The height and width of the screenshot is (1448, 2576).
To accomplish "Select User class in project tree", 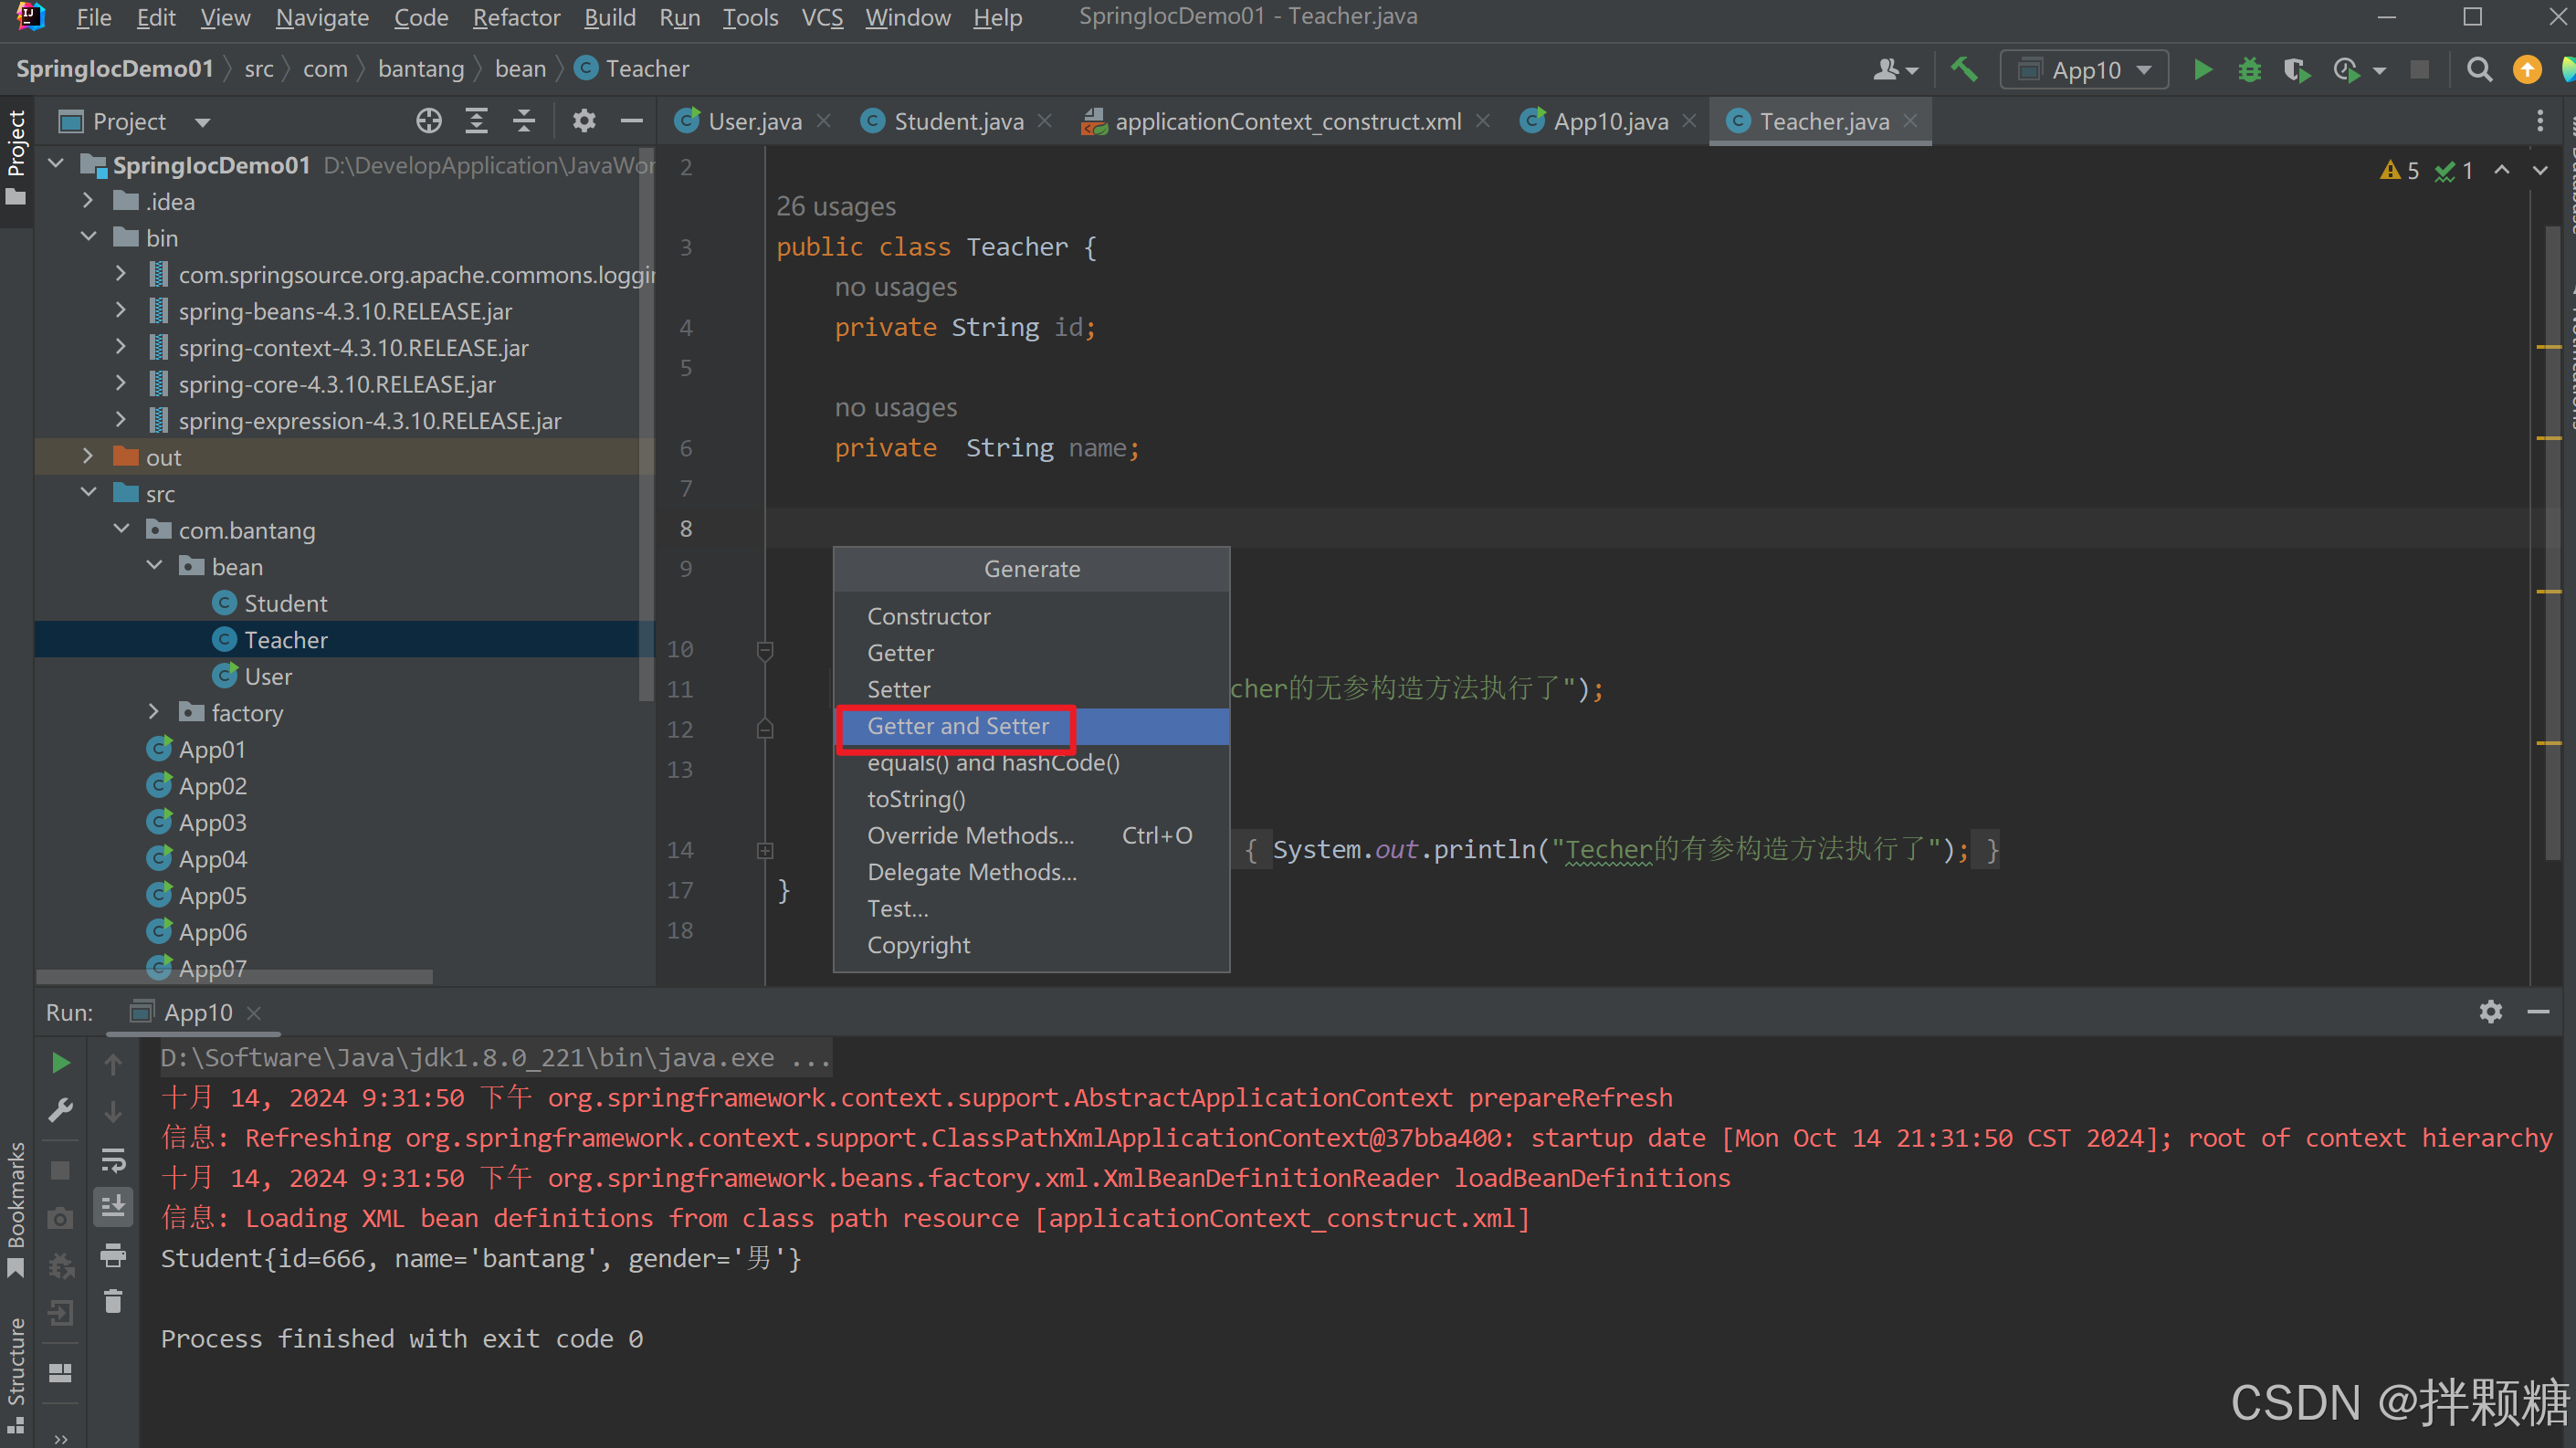I will (x=268, y=677).
